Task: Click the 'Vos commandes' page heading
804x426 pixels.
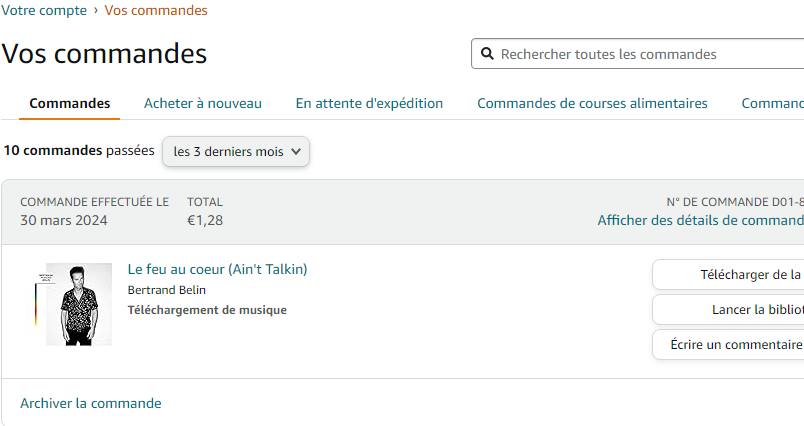Action: tap(105, 54)
